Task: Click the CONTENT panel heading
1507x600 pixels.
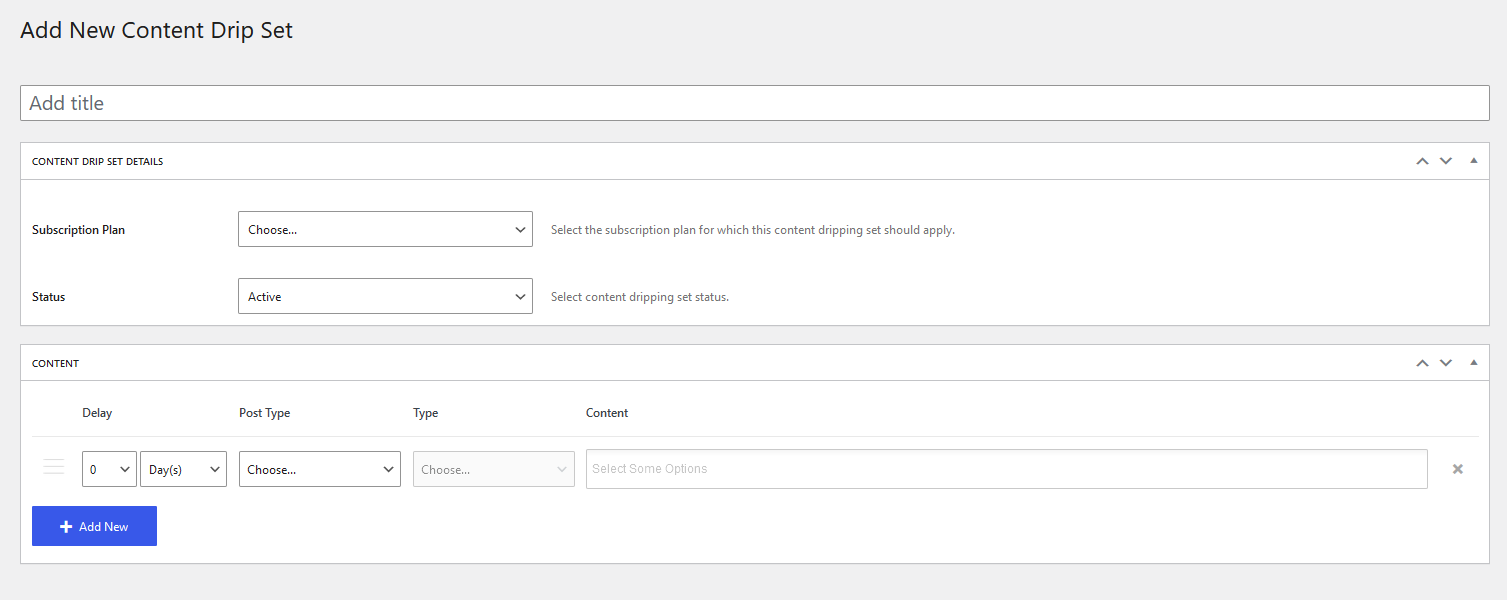Action: pos(56,363)
